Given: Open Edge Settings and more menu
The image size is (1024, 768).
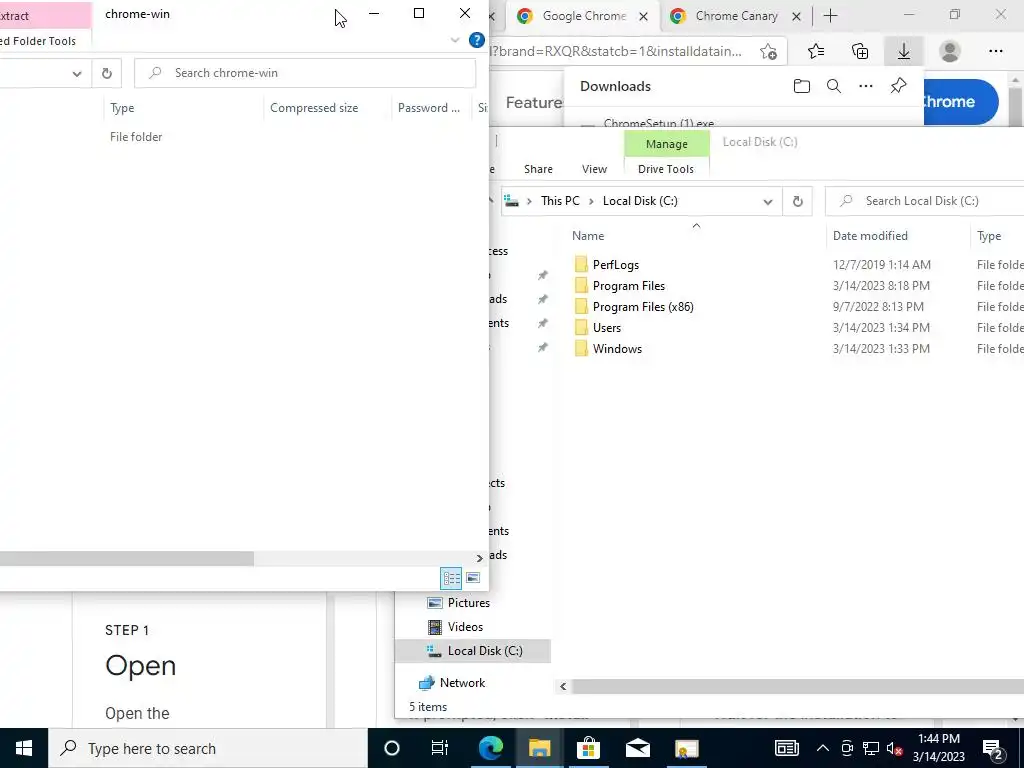Looking at the screenshot, I should [x=995, y=51].
